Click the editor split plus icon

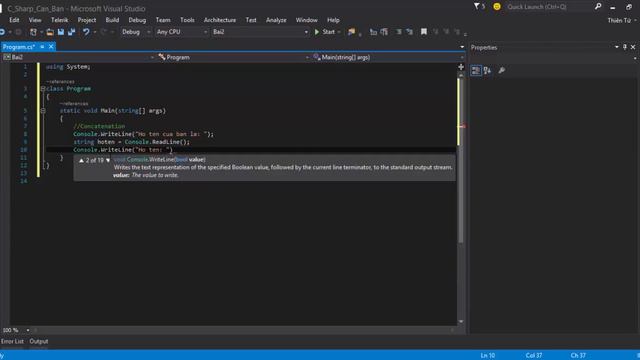click(461, 67)
